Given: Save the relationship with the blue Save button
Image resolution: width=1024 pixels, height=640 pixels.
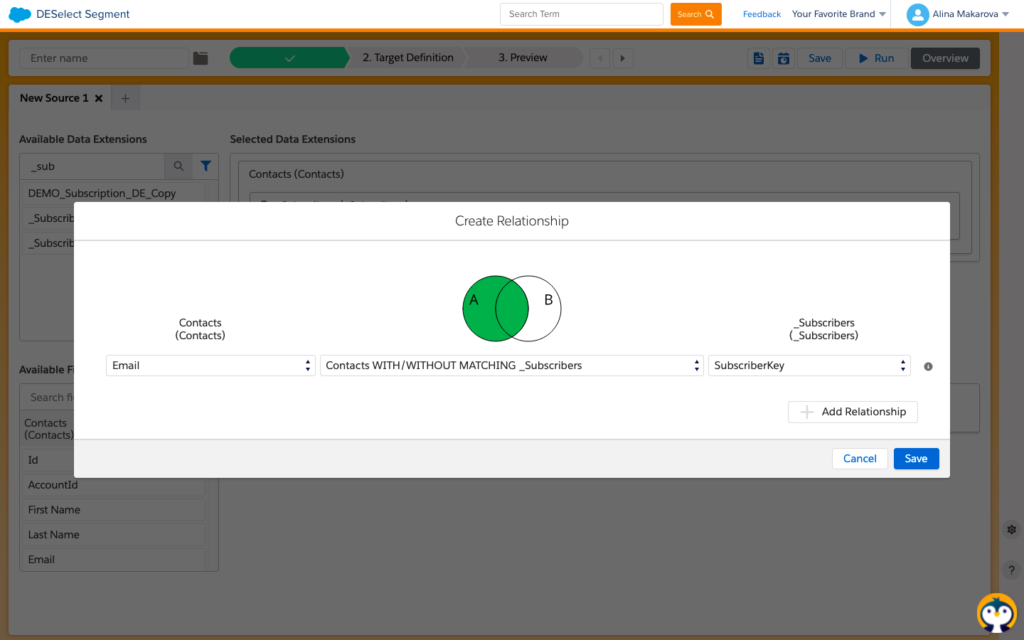Looking at the screenshot, I should click(x=916, y=459).
